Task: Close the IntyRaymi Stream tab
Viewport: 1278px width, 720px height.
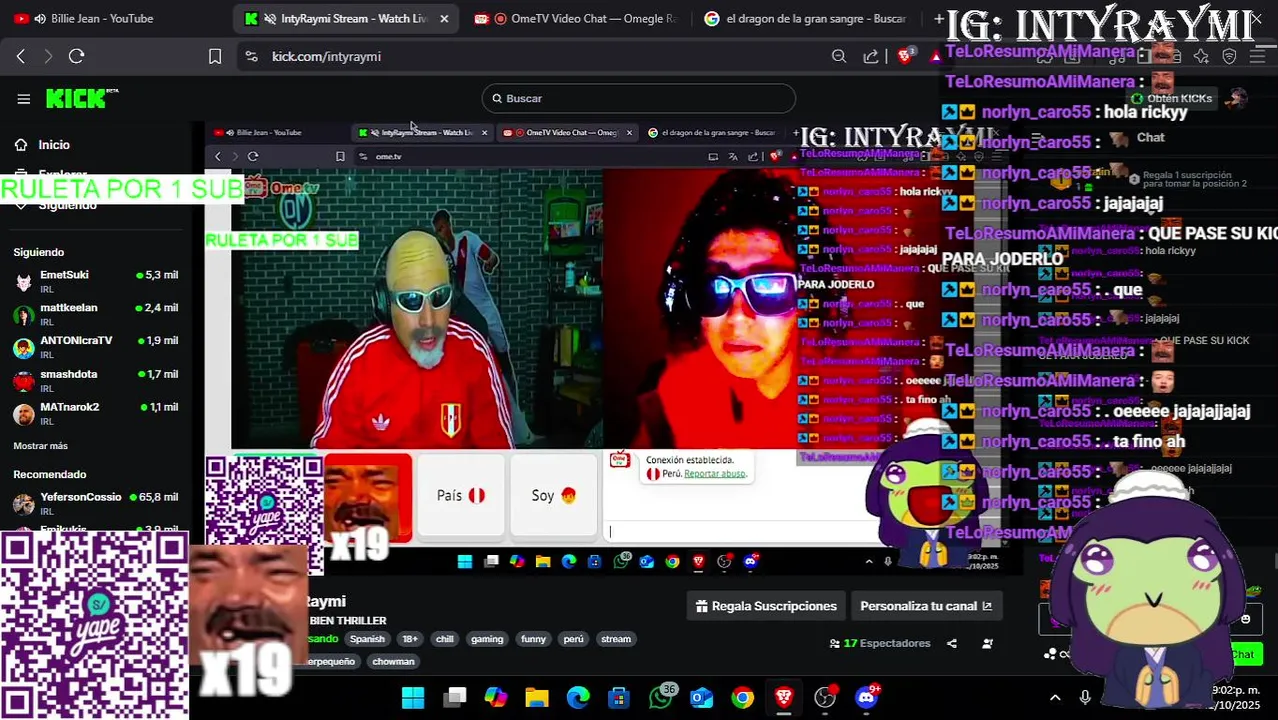Action: pos(444,18)
